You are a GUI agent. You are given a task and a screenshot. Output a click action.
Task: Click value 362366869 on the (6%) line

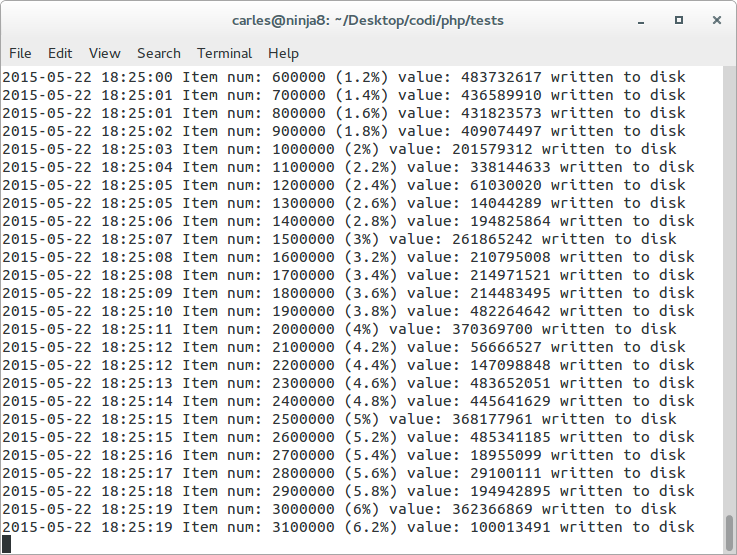(492, 509)
